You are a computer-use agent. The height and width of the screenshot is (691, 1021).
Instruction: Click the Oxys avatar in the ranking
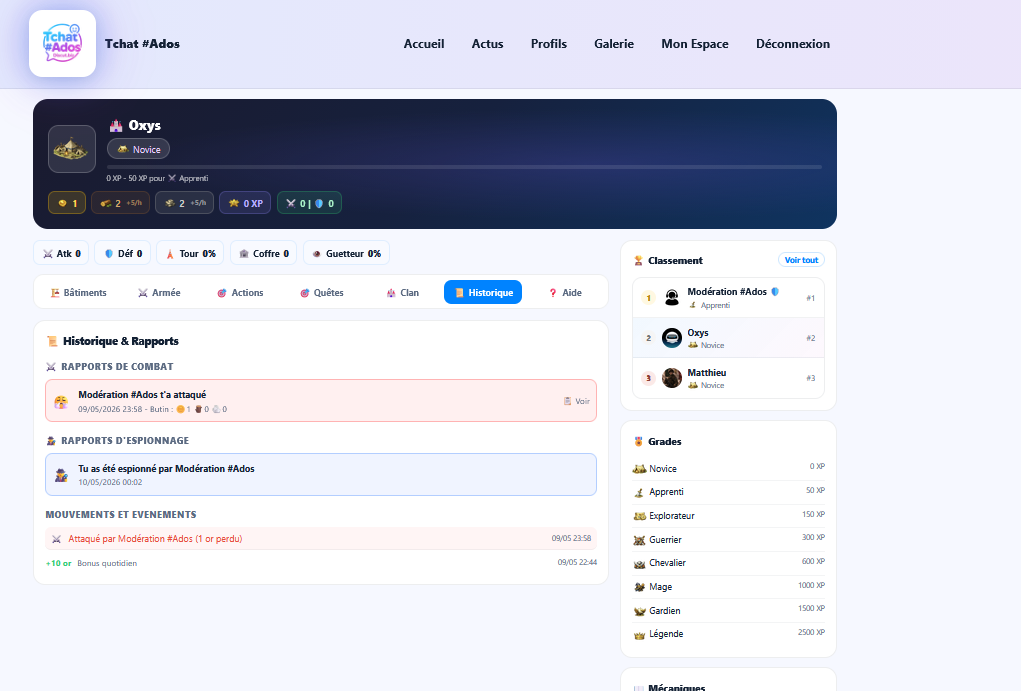click(x=672, y=338)
